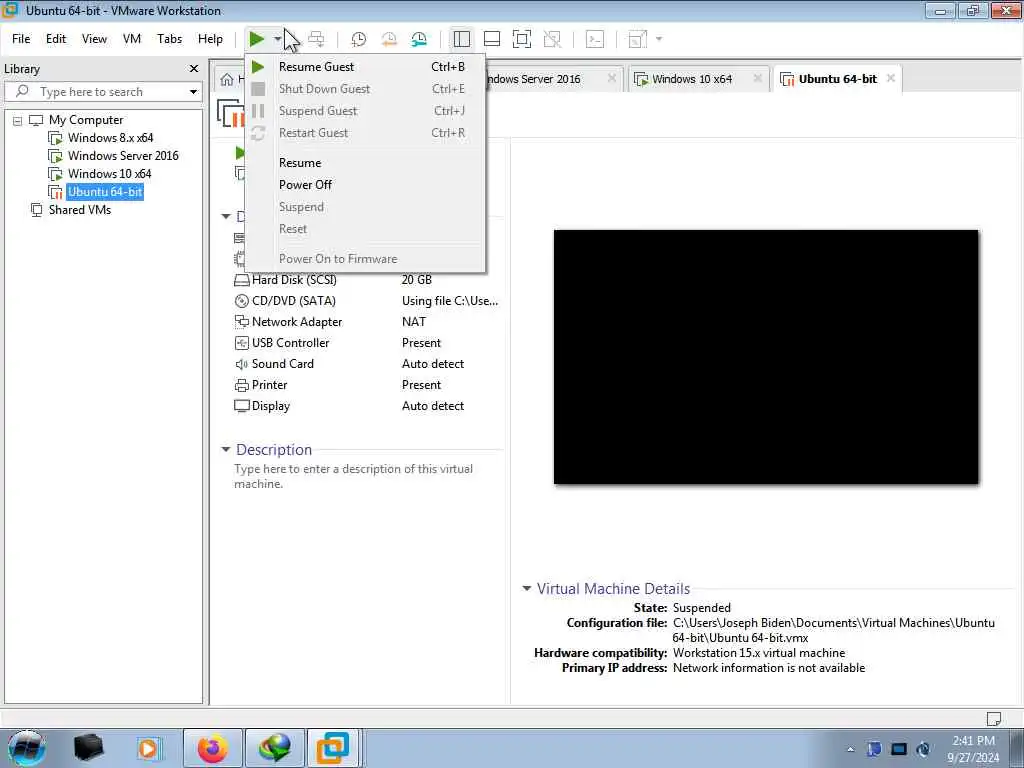
Task: Open the library search filter dropdown
Action: pos(193,92)
